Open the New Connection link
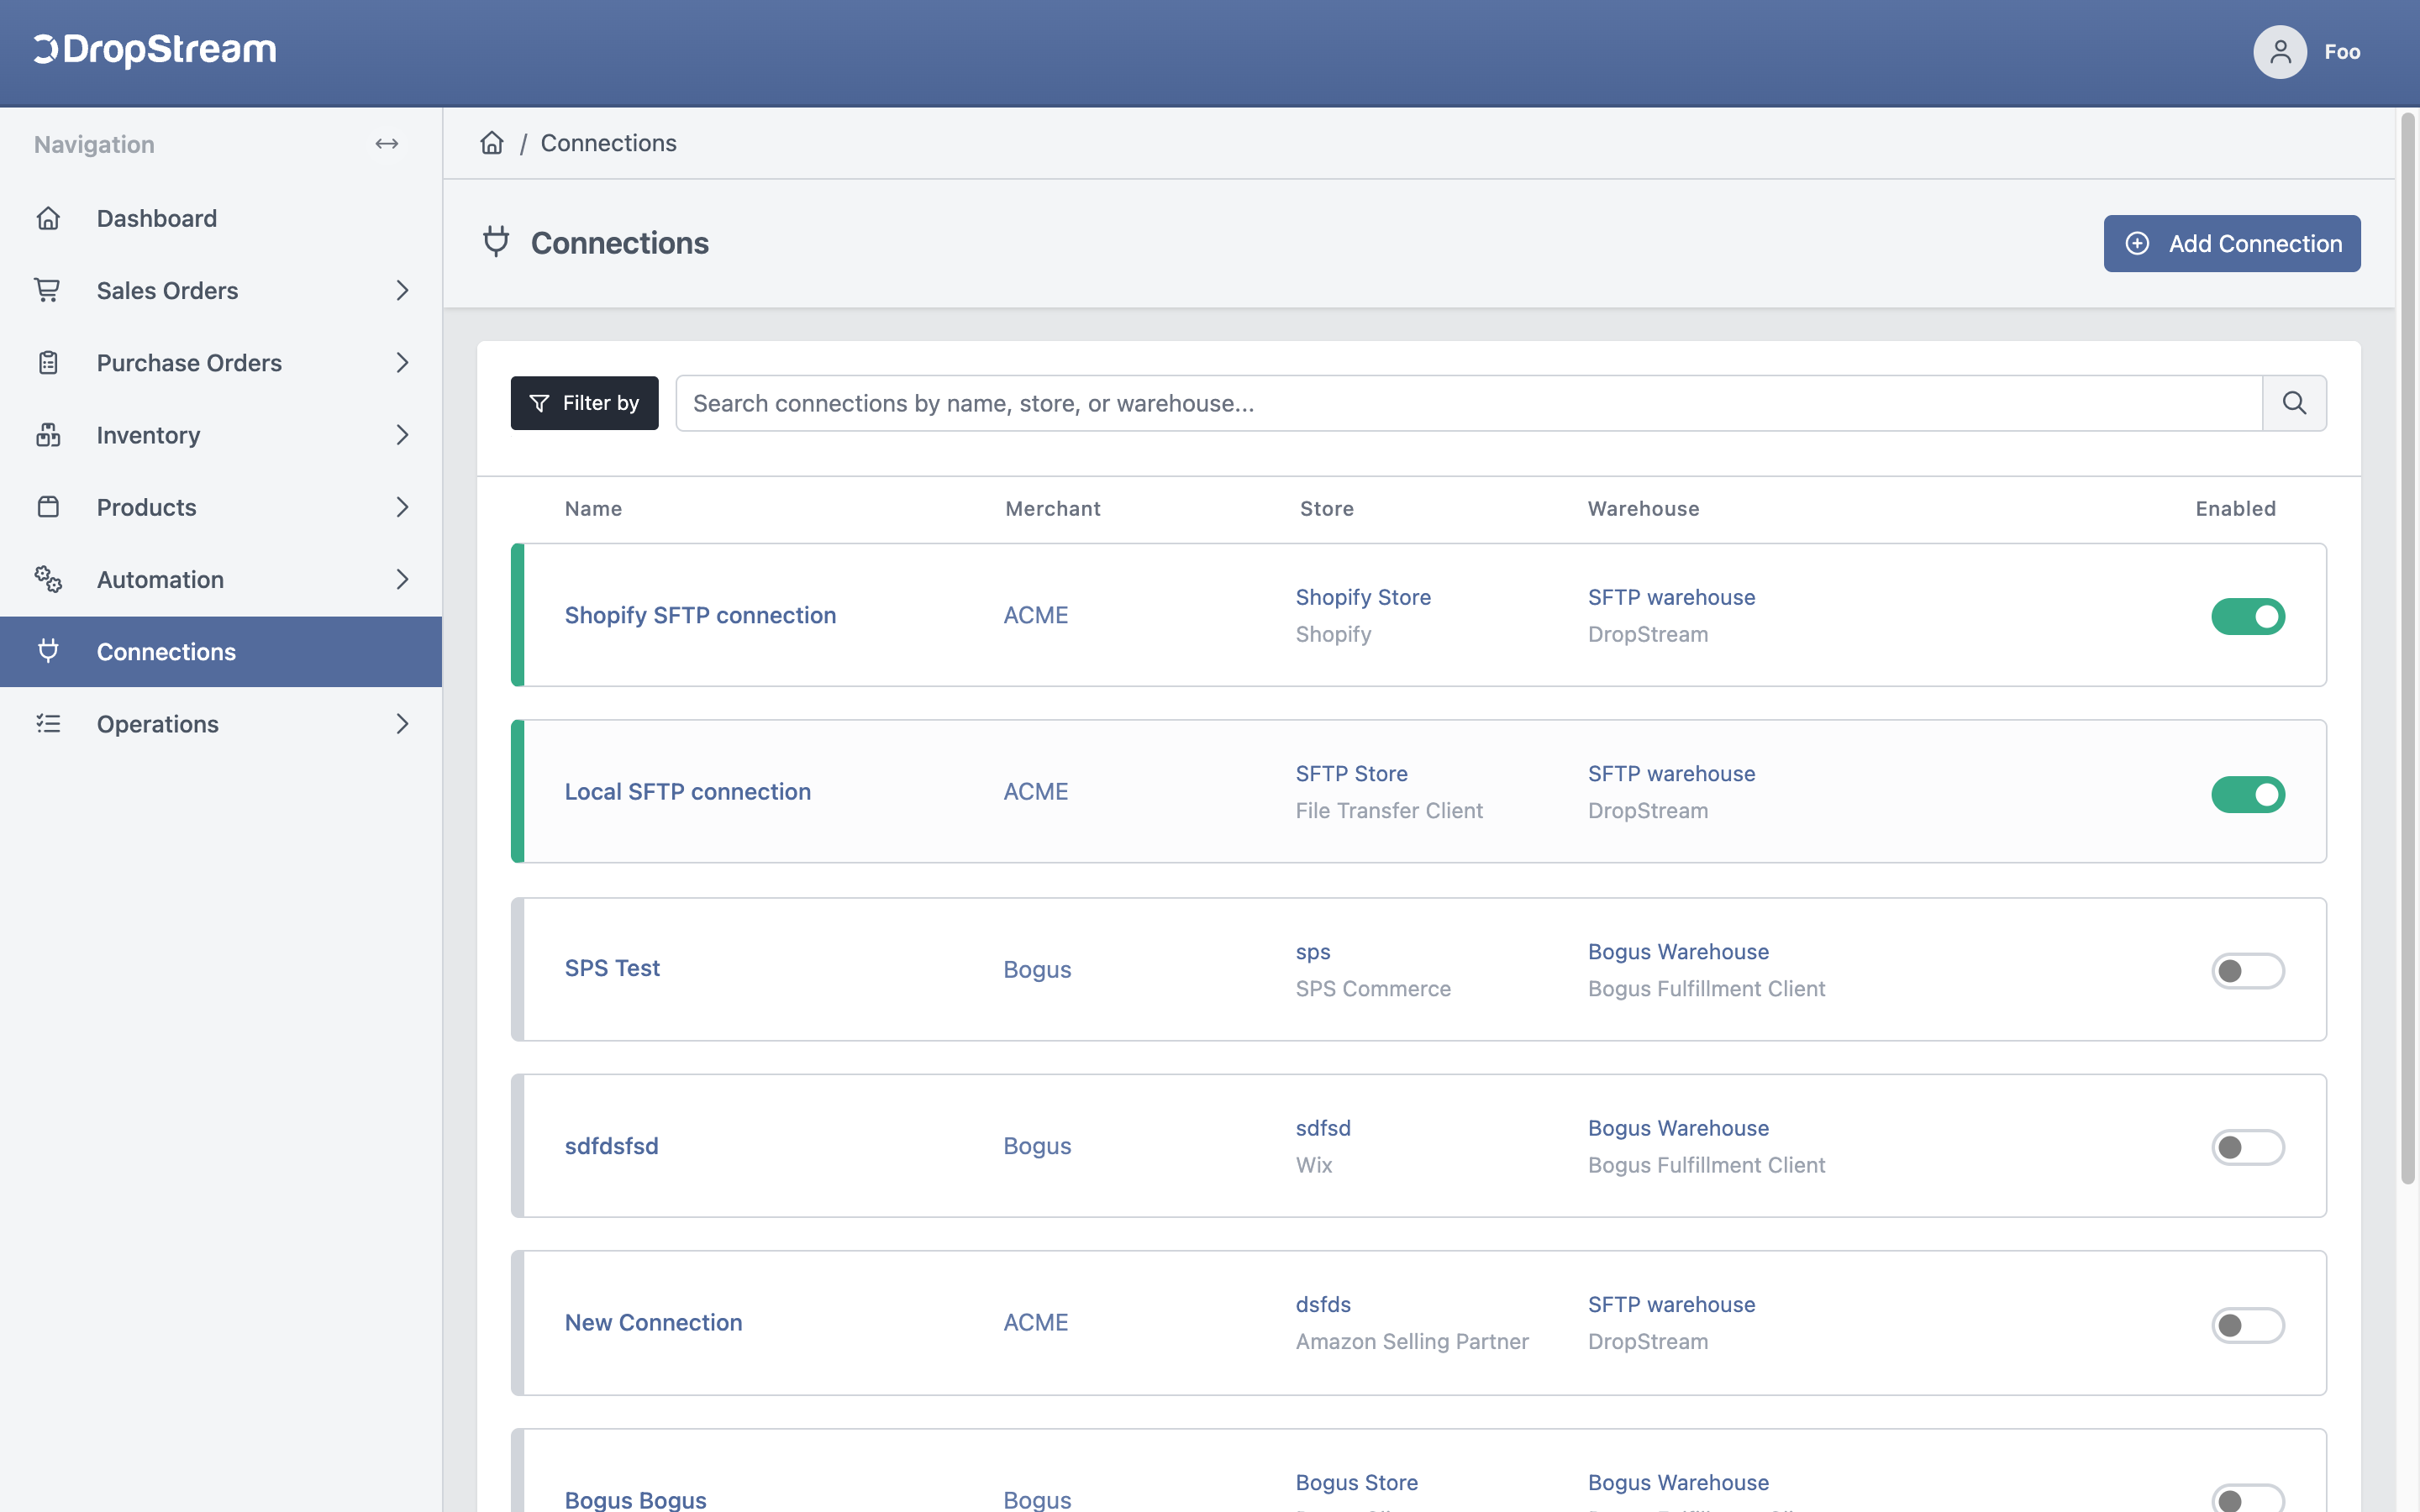The height and width of the screenshot is (1512, 2420). (x=653, y=1322)
